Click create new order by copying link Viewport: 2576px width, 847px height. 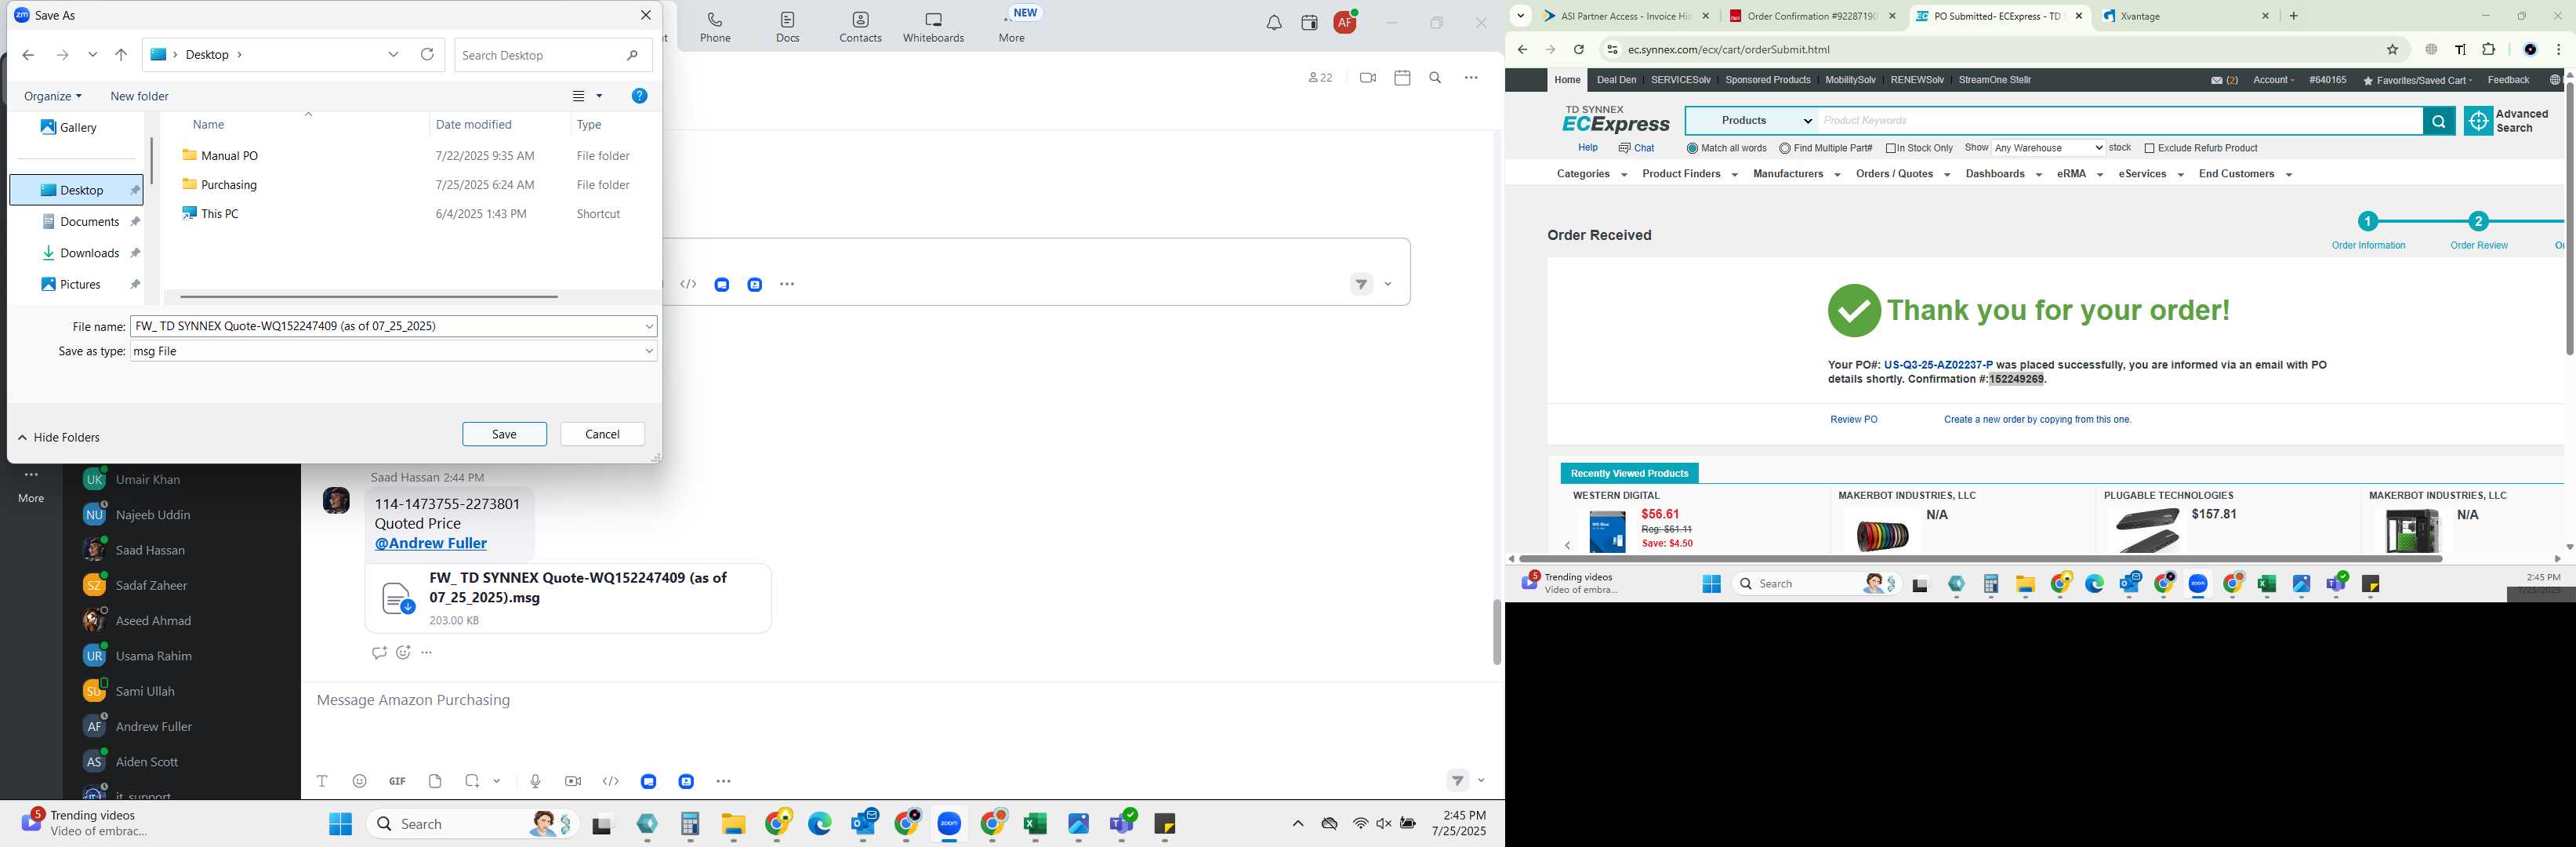tap(2037, 420)
